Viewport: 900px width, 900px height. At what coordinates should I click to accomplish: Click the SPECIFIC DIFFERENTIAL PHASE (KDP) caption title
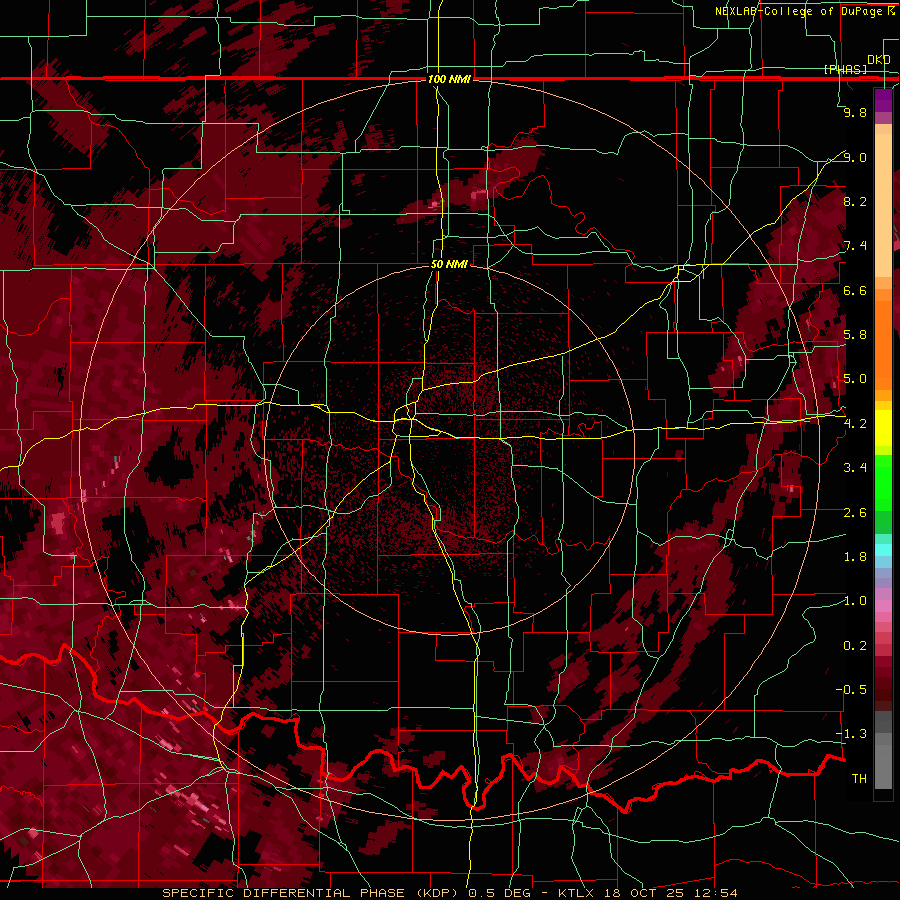(x=312, y=893)
